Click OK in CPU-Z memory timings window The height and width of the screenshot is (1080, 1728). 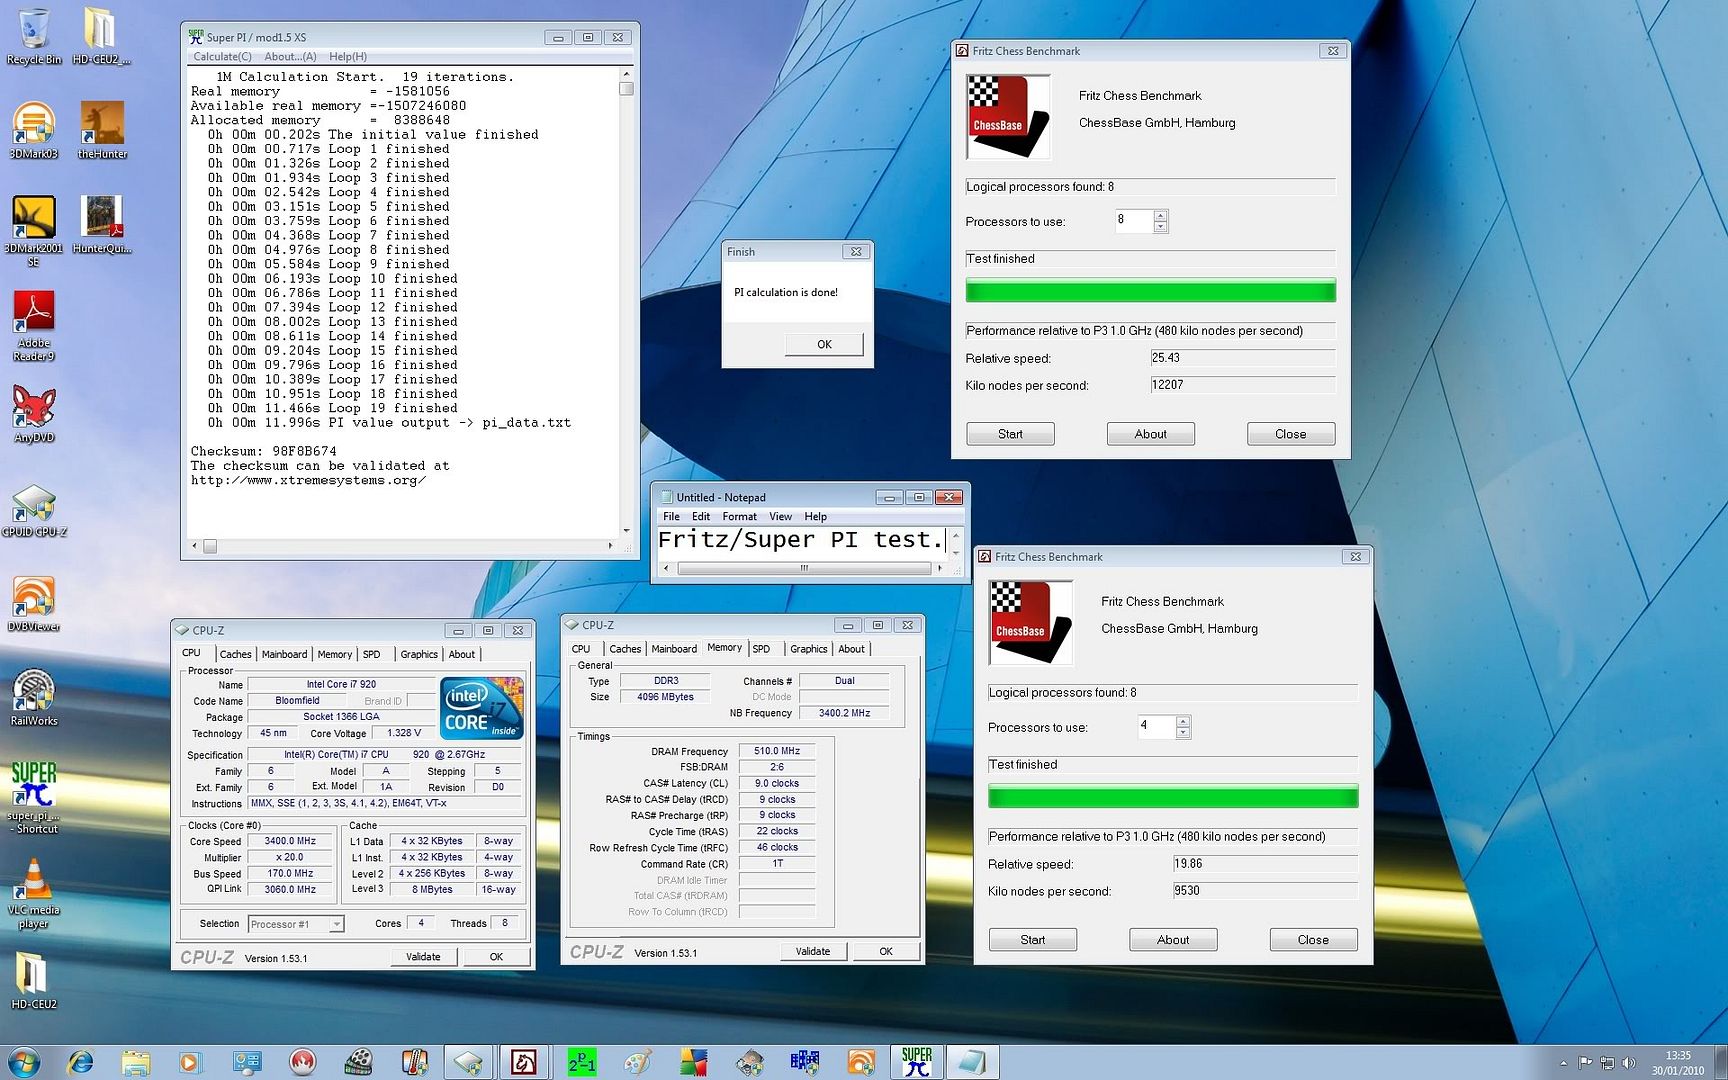pyautogui.click(x=886, y=951)
